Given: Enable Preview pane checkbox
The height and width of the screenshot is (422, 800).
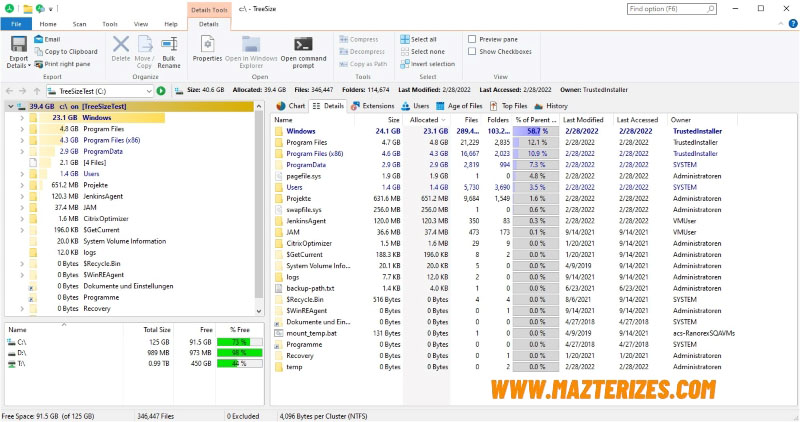Looking at the screenshot, I should (x=472, y=39).
